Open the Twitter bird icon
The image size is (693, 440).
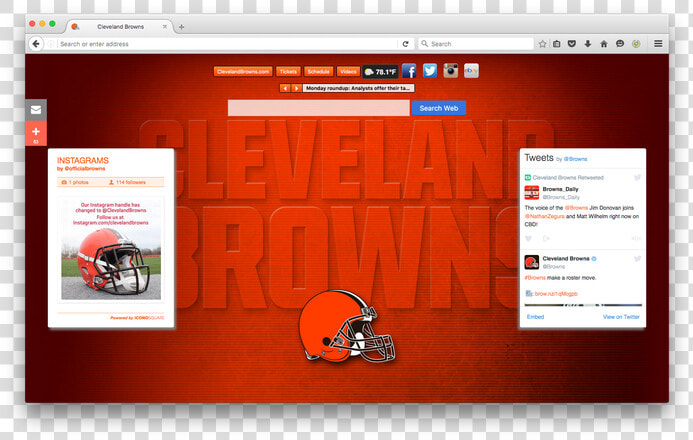coord(430,71)
